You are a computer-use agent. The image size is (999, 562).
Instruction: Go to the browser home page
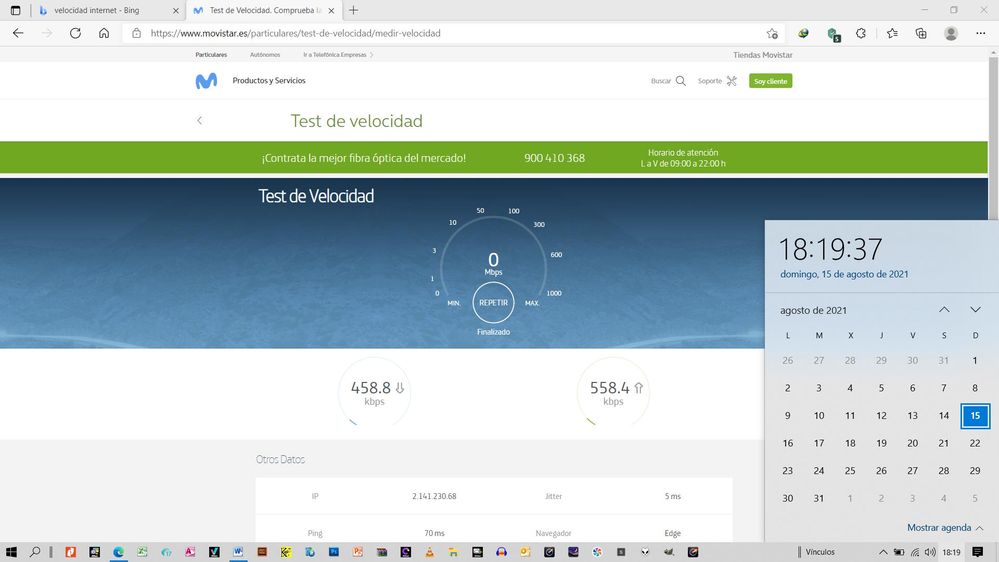point(104,33)
